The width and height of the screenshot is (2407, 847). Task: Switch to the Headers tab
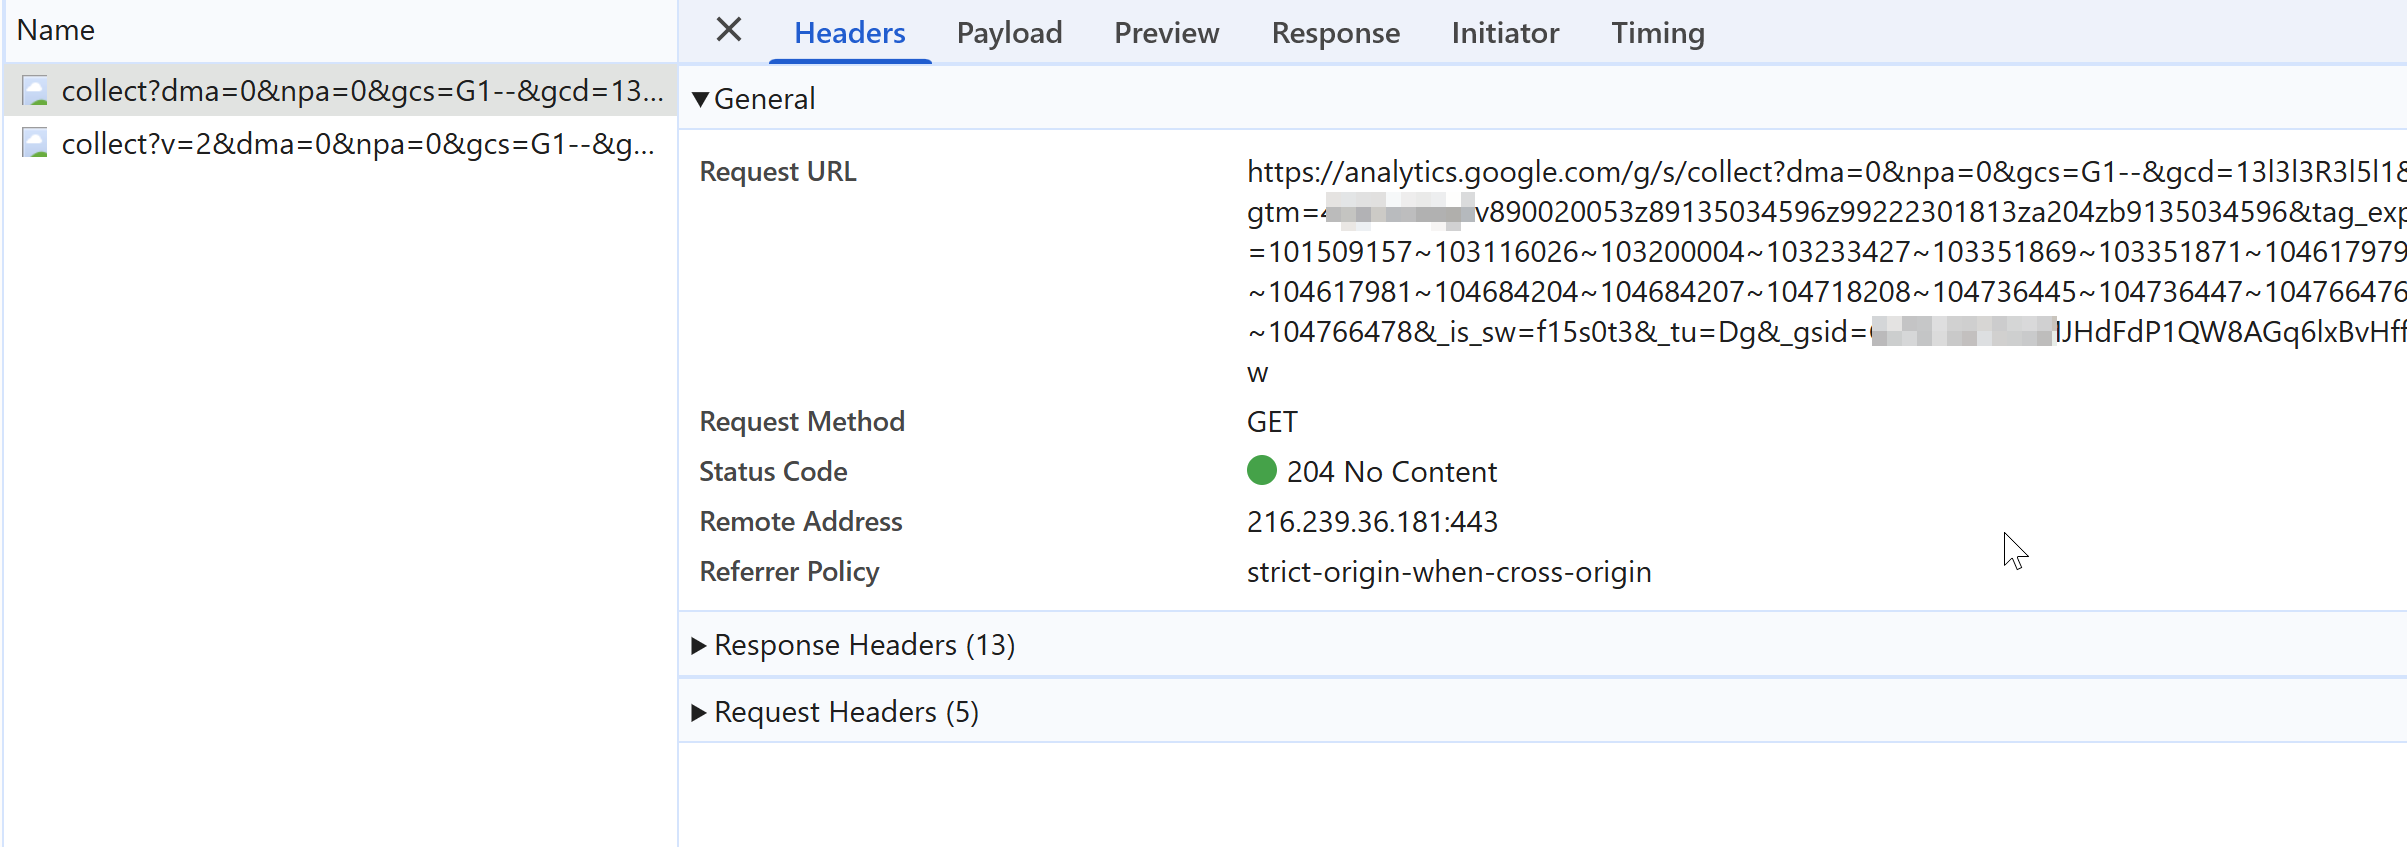click(x=849, y=33)
